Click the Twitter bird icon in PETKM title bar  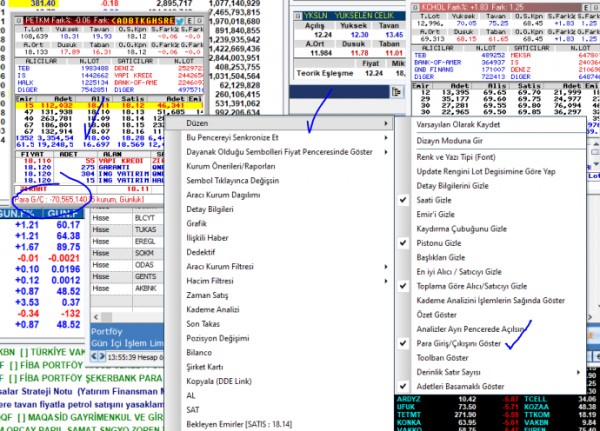pos(180,21)
